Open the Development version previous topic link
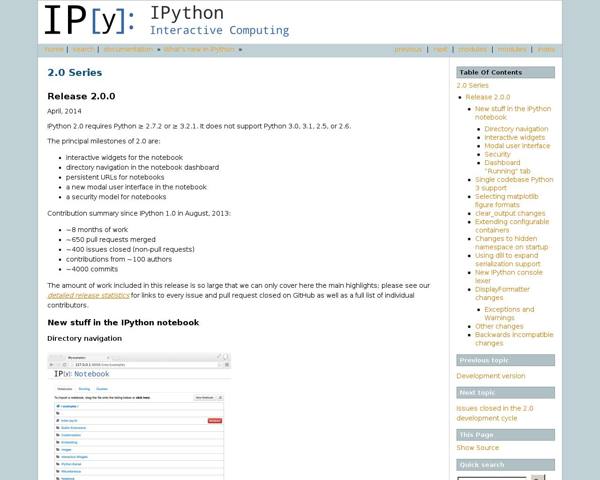This screenshot has height=480, width=600. pyautogui.click(x=490, y=376)
